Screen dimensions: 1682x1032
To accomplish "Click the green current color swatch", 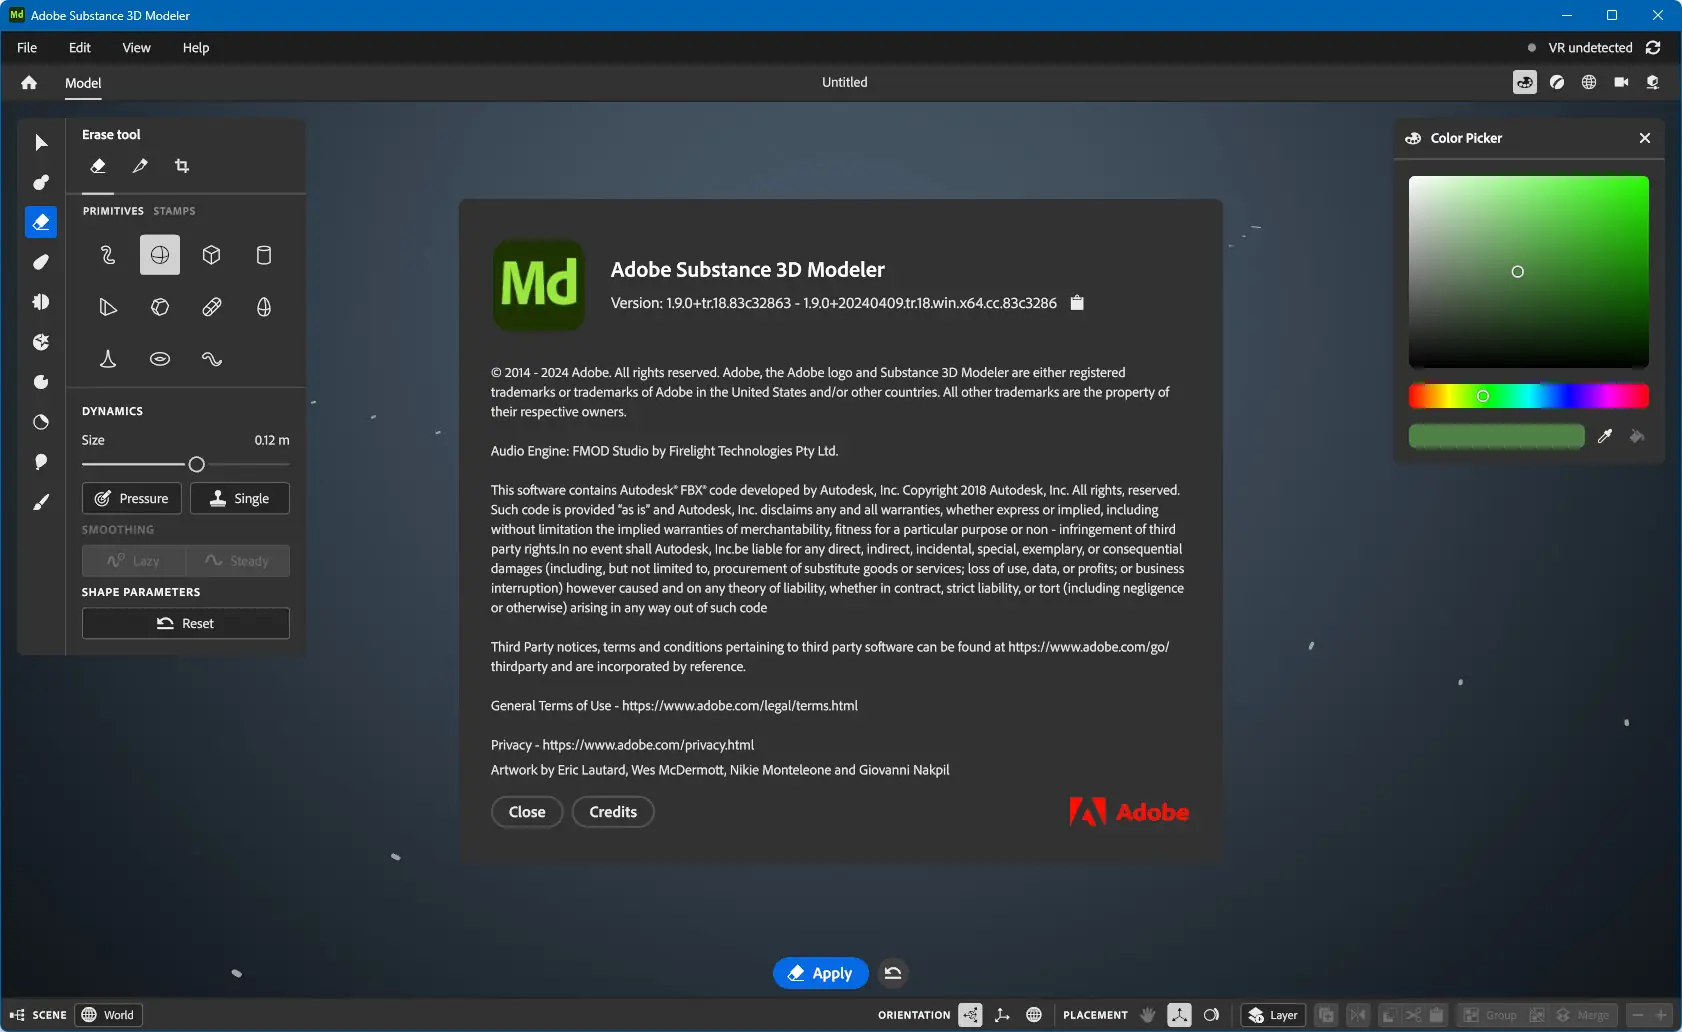I will coord(1497,436).
